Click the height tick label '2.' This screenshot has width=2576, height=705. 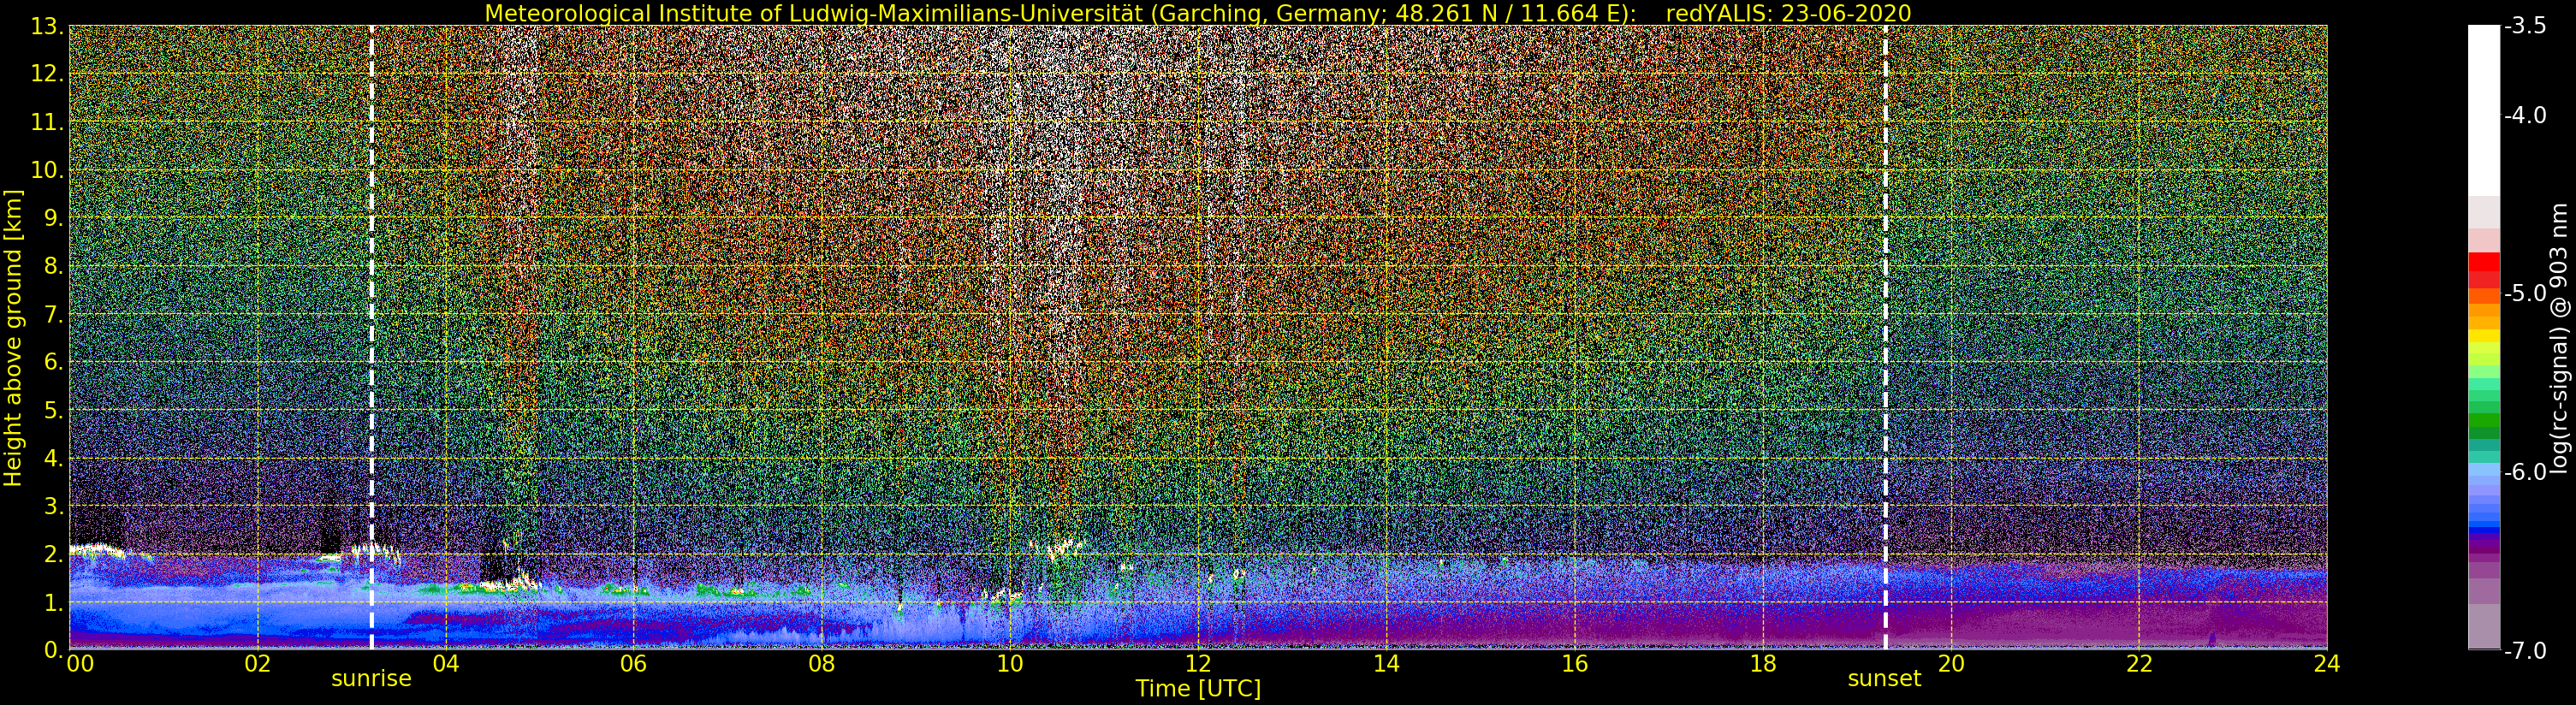[53, 554]
